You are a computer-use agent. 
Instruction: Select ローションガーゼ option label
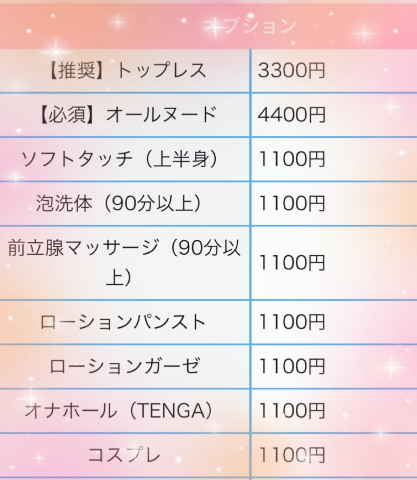[x=125, y=366]
